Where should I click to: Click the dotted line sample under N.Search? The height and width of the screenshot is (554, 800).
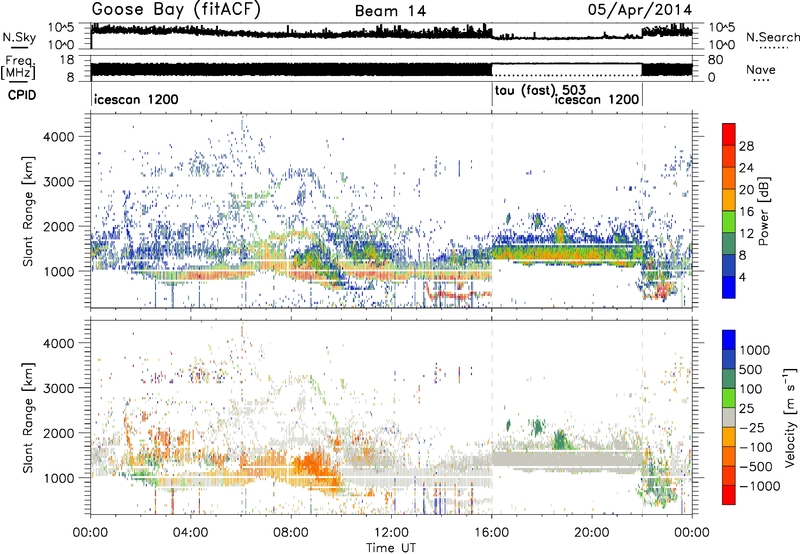[x=773, y=48]
